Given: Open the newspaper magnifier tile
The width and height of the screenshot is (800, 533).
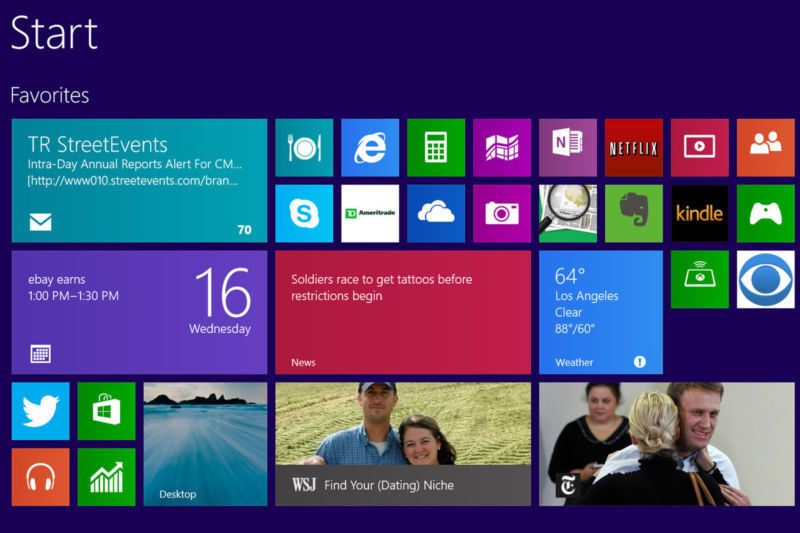Looking at the screenshot, I should (x=568, y=213).
